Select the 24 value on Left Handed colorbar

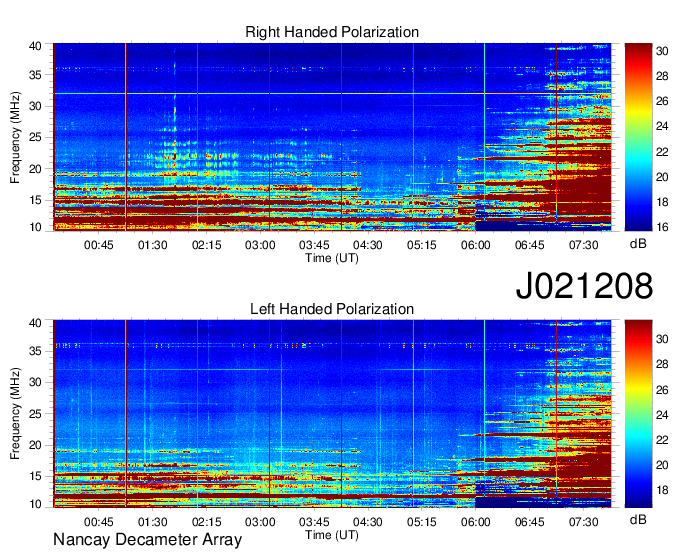coord(662,415)
